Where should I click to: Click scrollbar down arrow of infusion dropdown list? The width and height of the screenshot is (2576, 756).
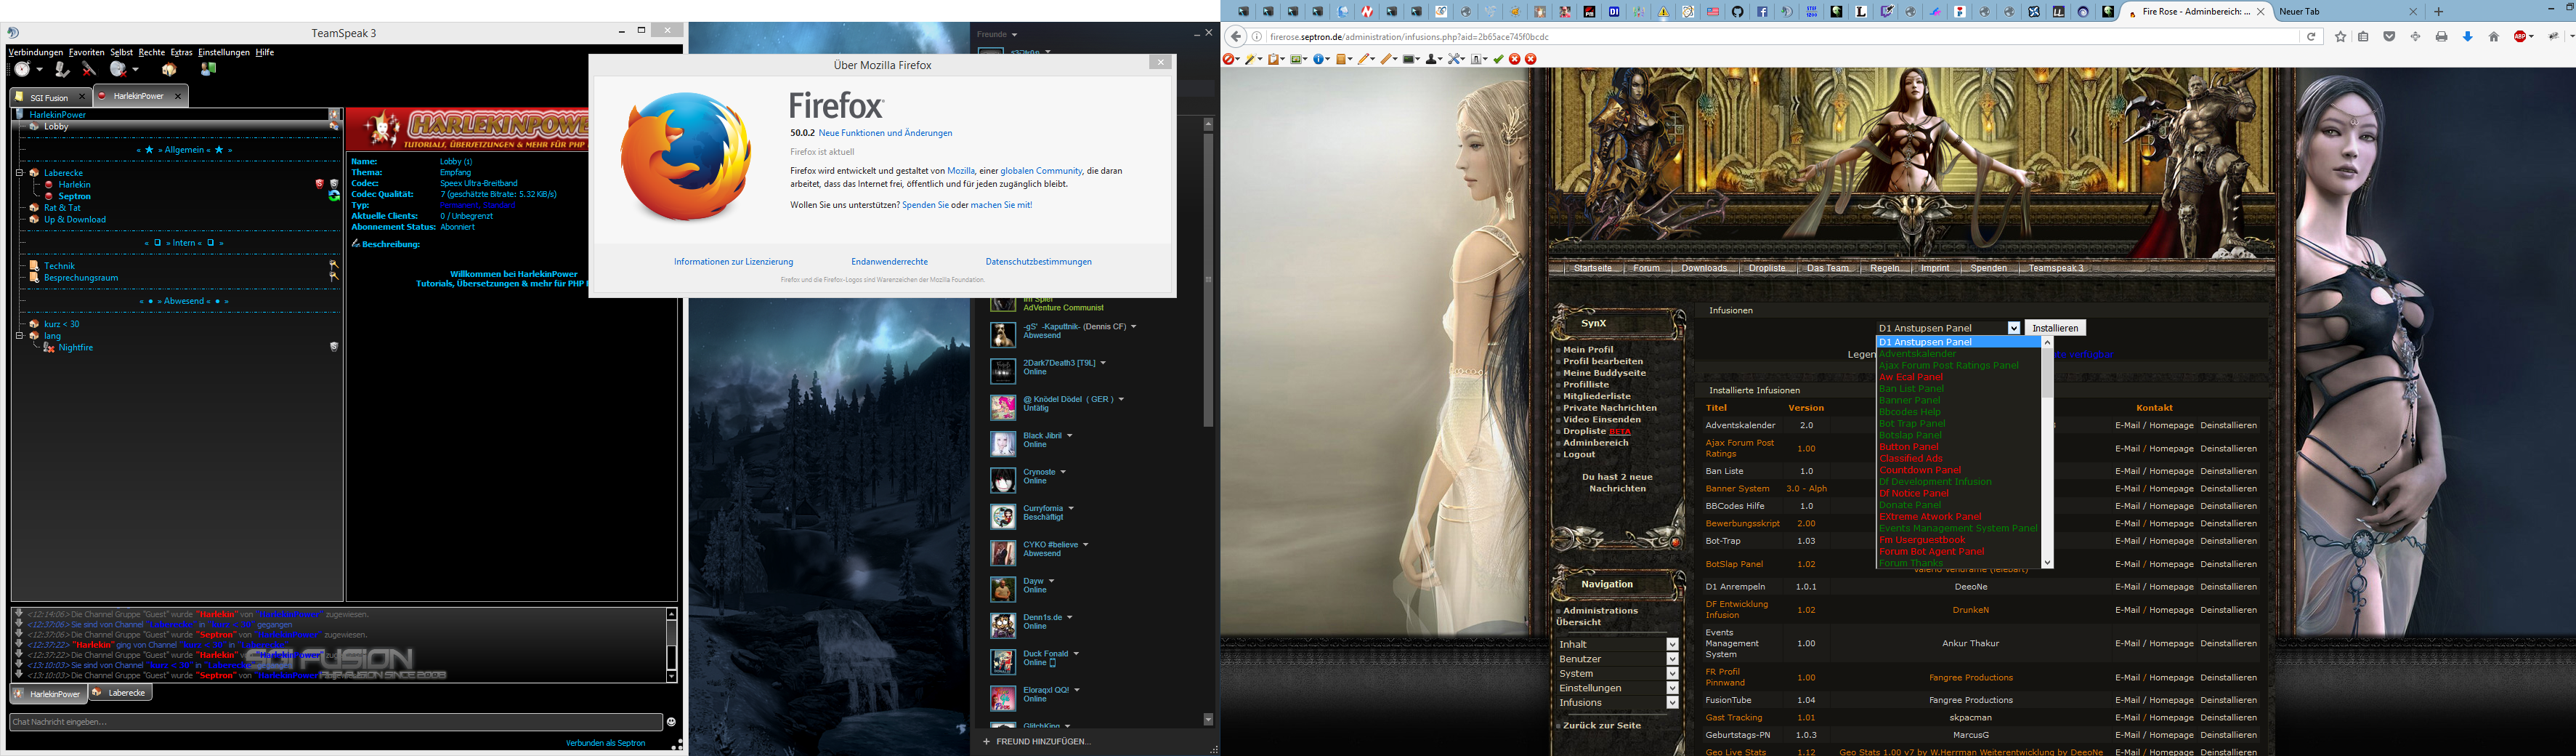coord(2047,562)
